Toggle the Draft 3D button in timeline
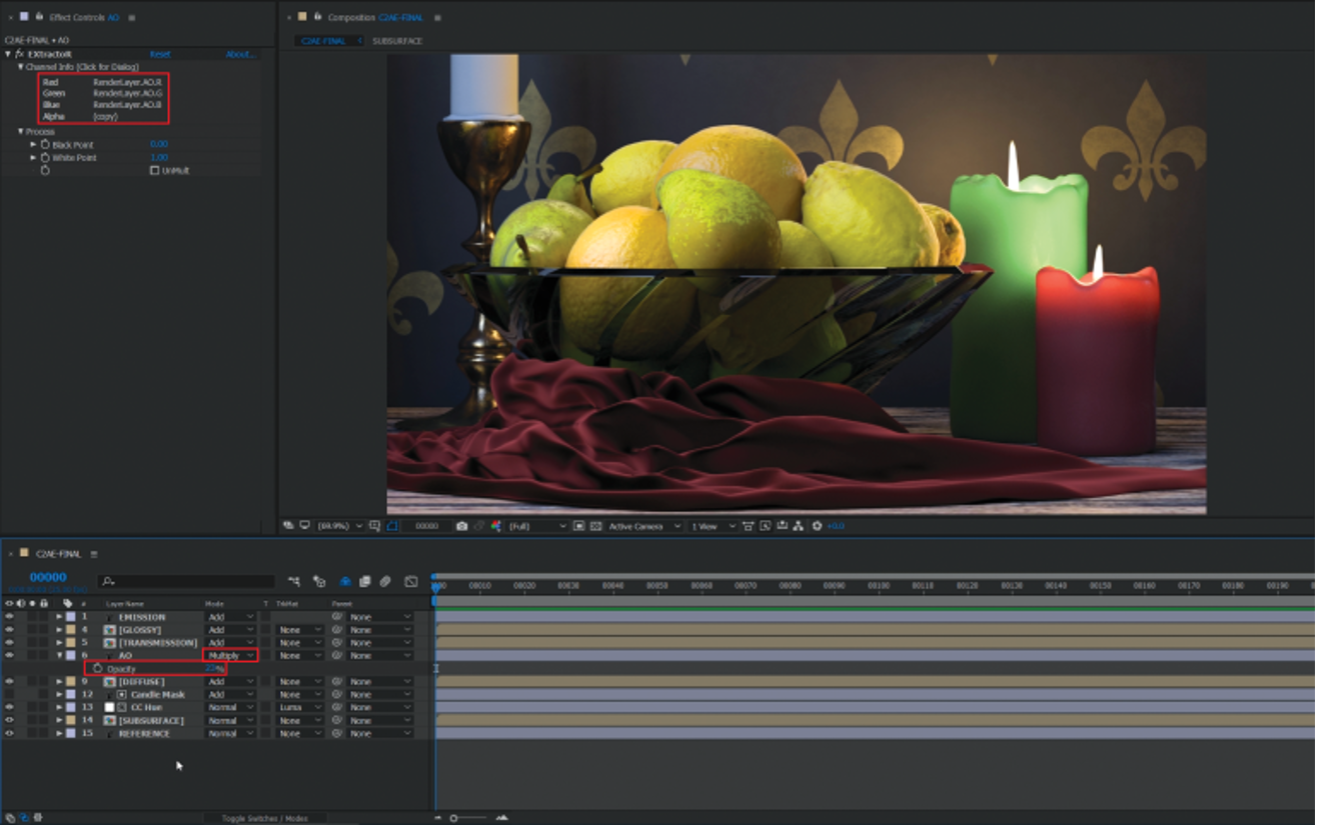The image size is (1320, 825). tap(319, 581)
